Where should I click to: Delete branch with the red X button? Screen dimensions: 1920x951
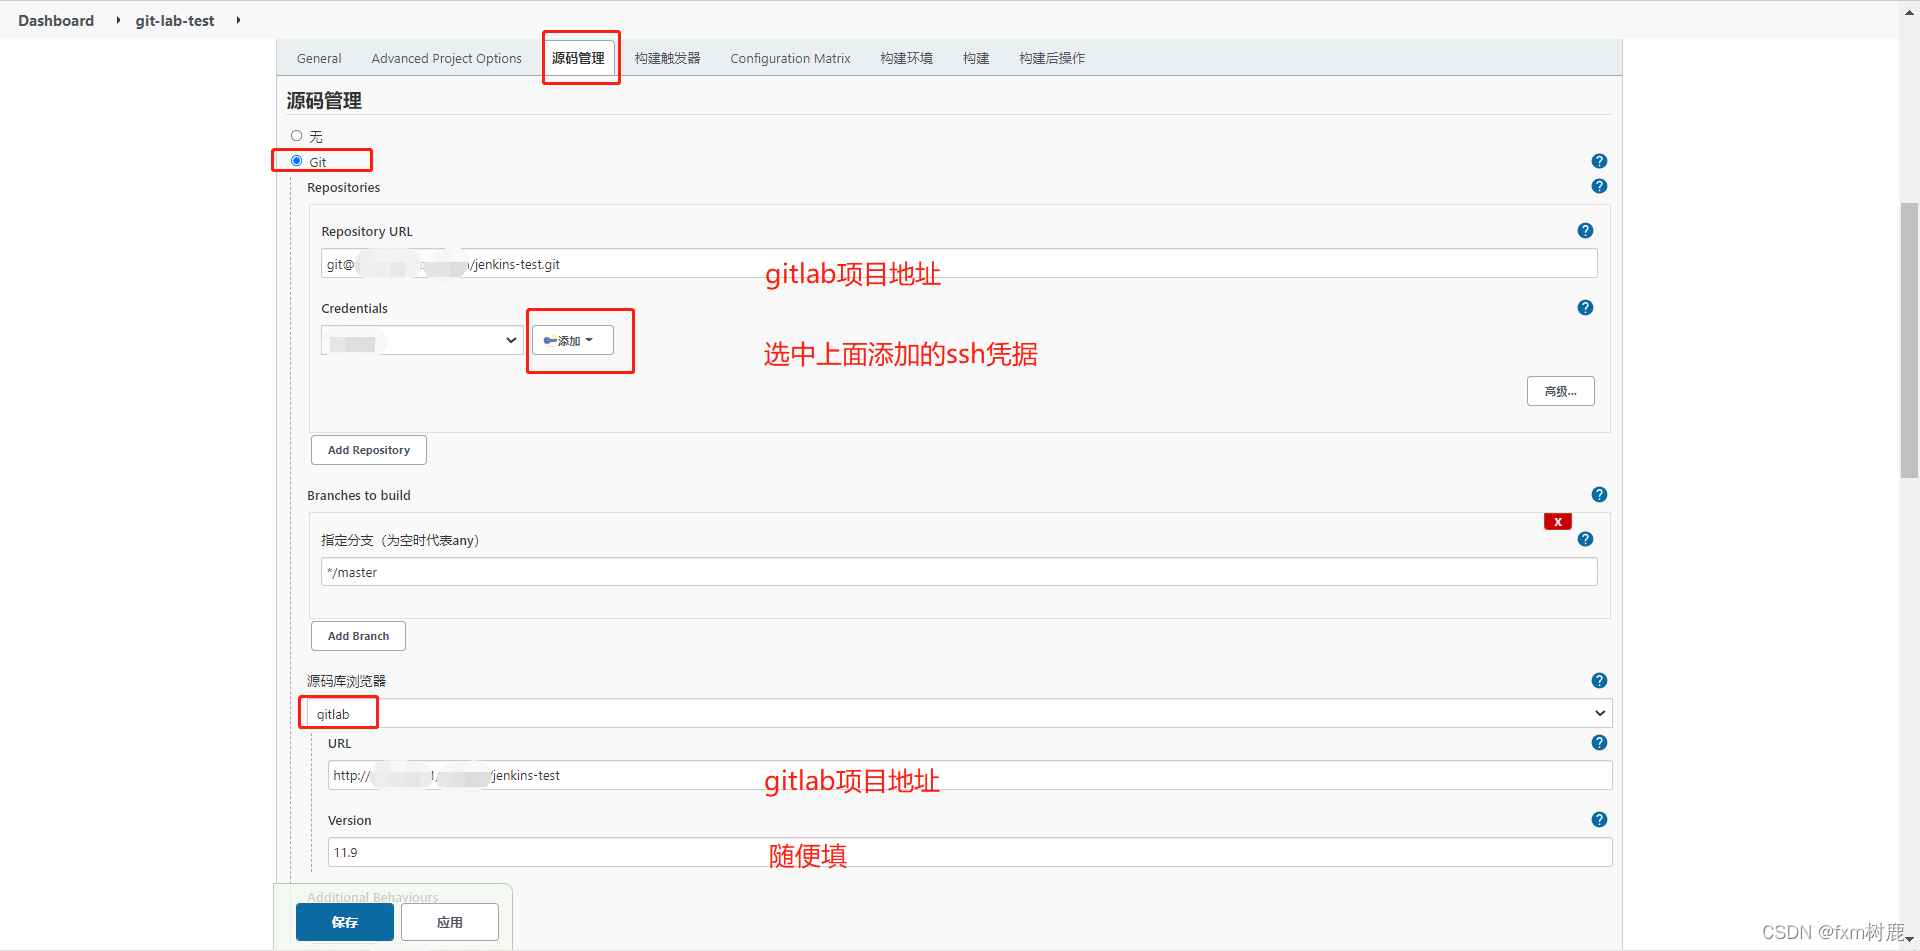(1558, 521)
